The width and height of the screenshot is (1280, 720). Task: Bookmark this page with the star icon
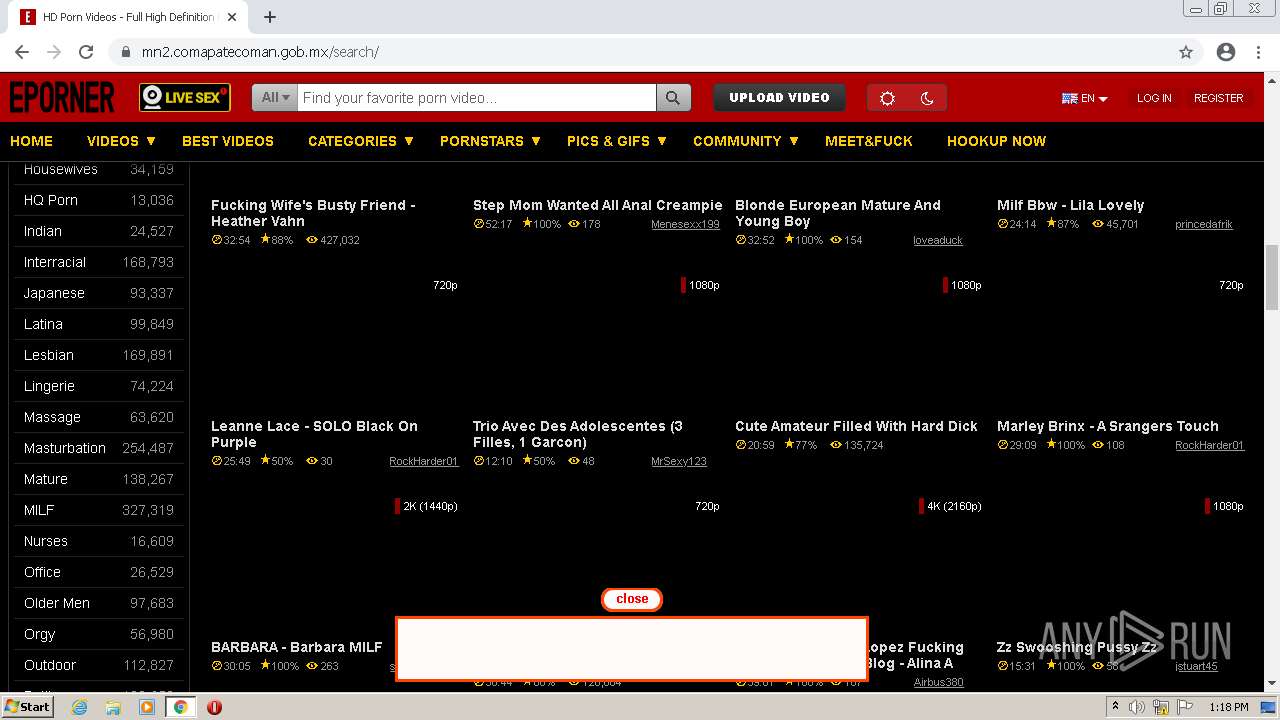coord(1186,52)
